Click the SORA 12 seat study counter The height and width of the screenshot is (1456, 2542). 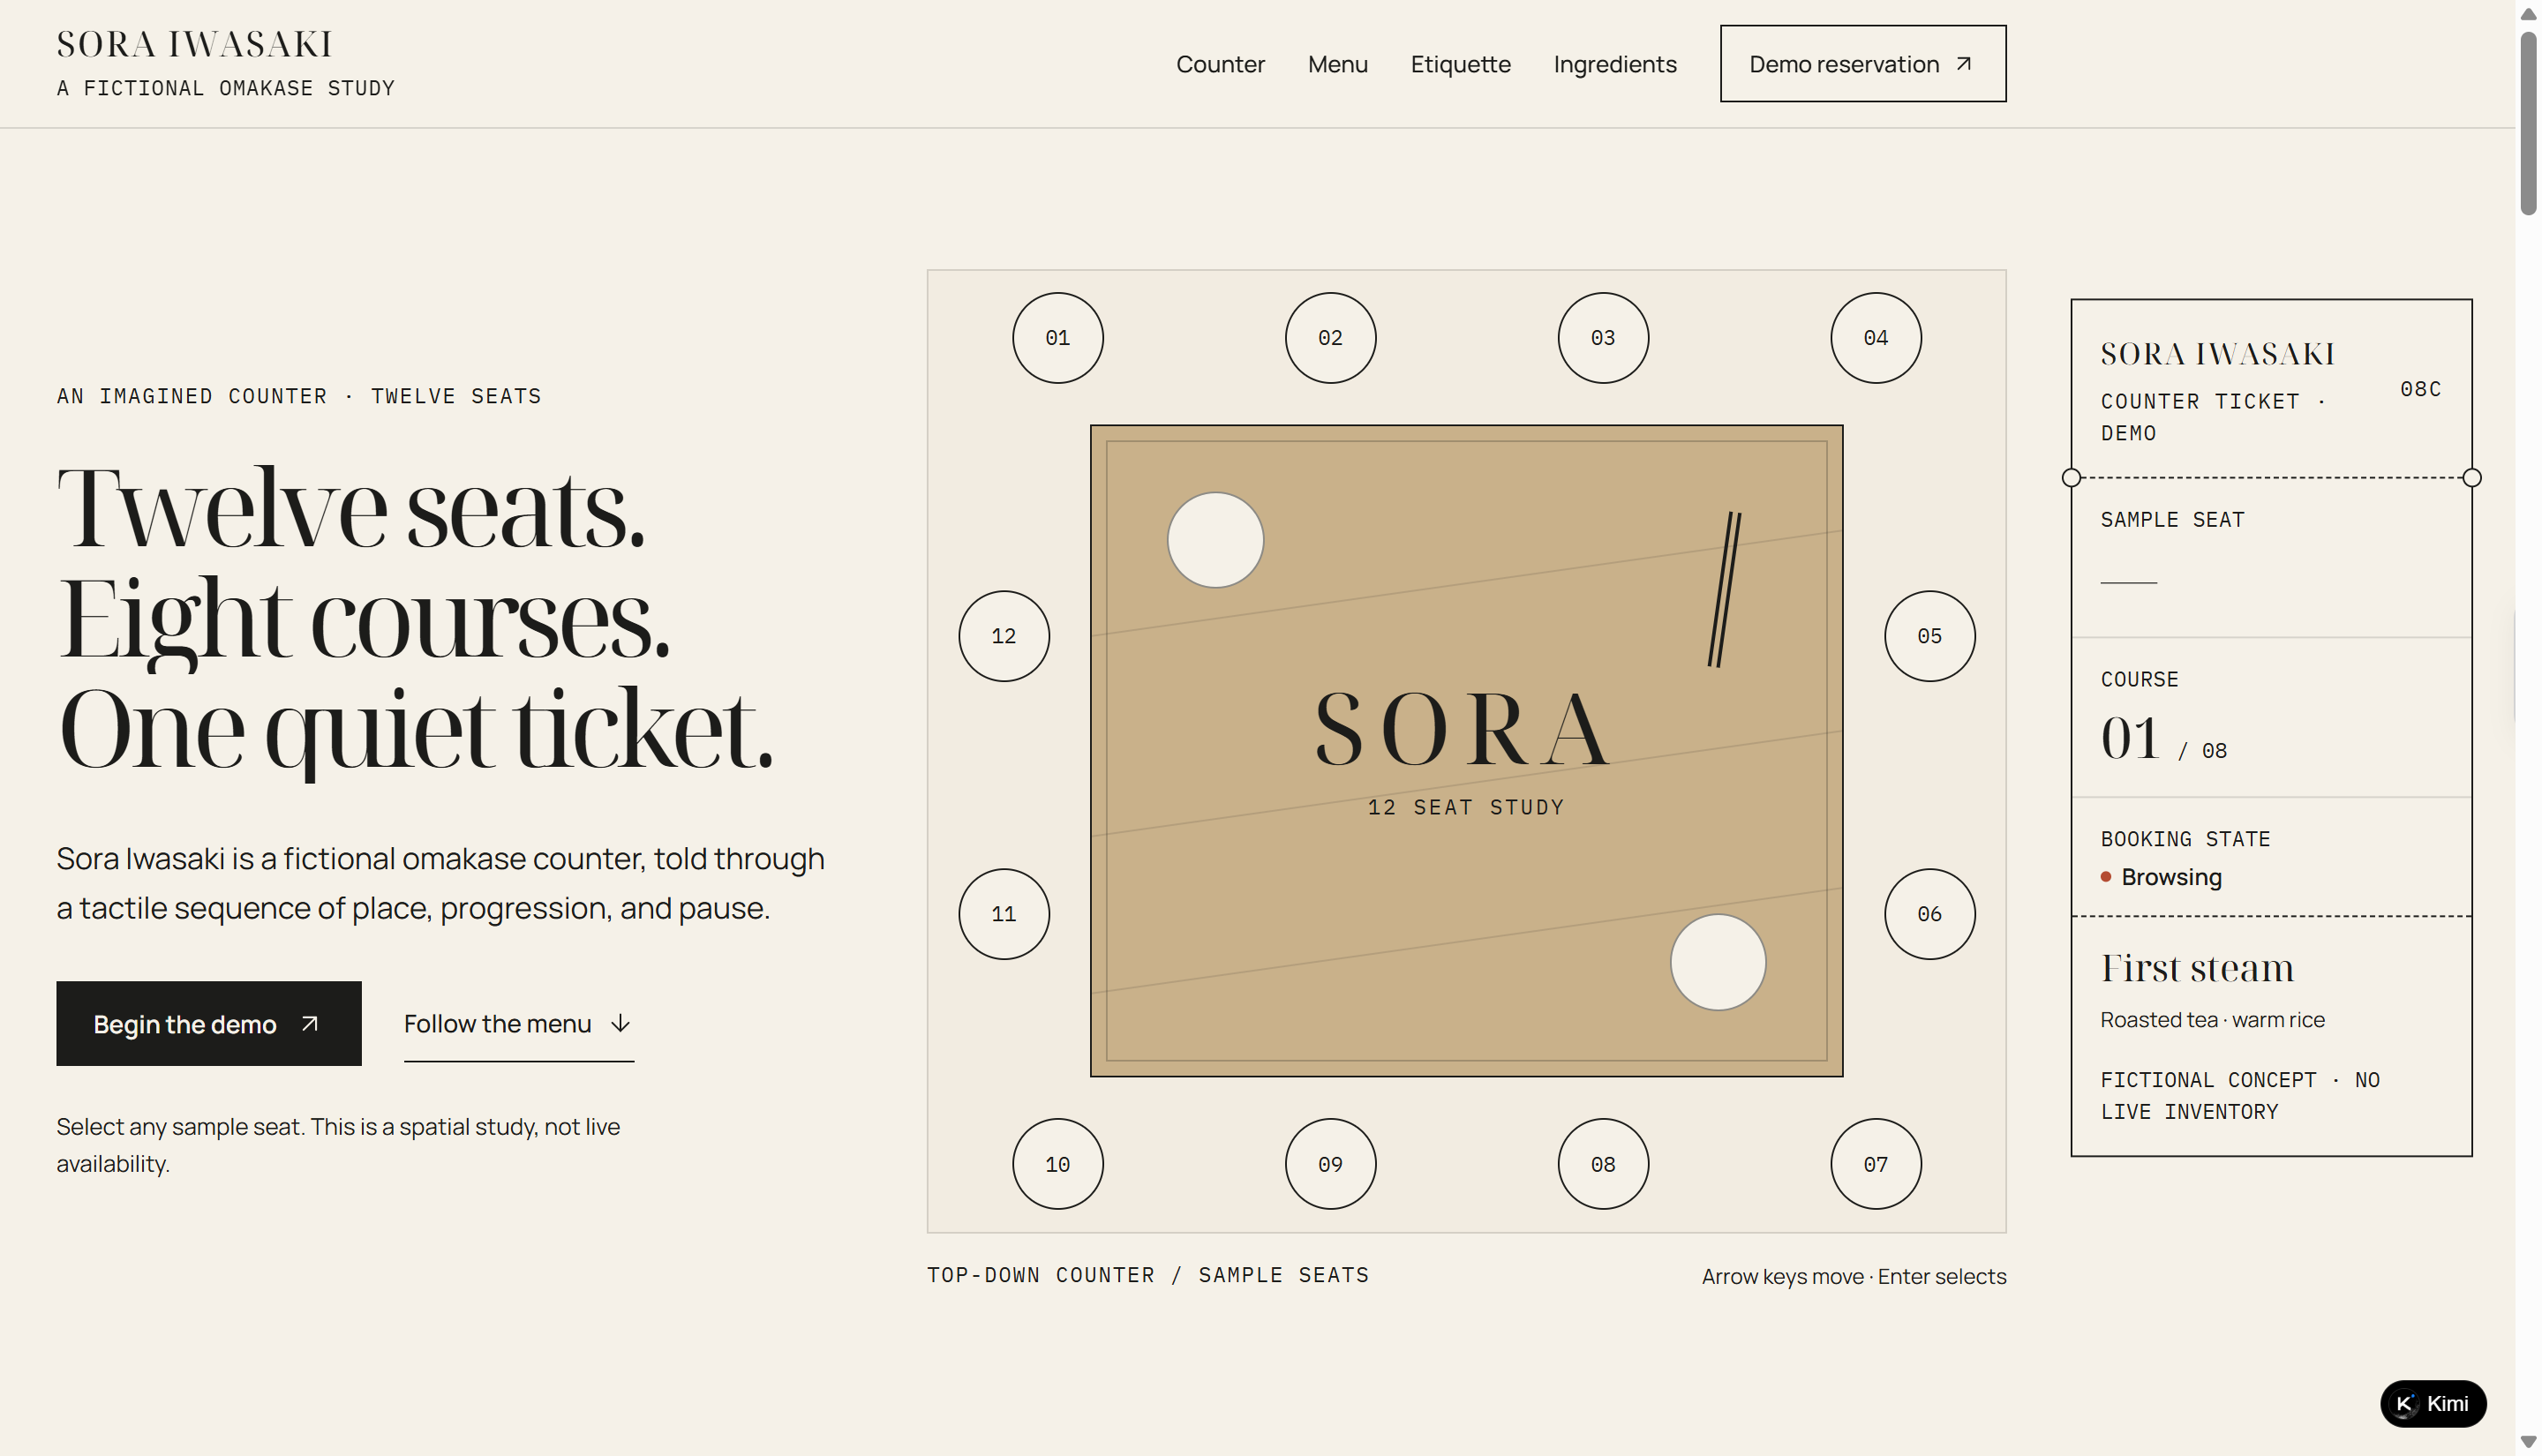[1466, 750]
